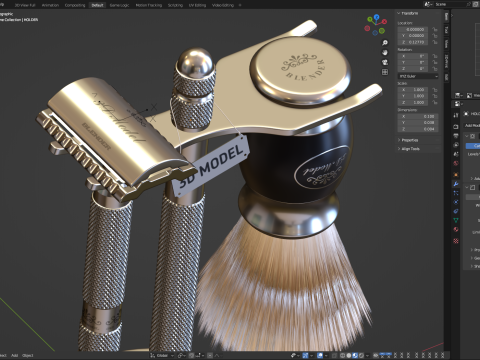Open the Scene properties tab icon
This screenshot has height=360, width=480.
click(456, 154)
